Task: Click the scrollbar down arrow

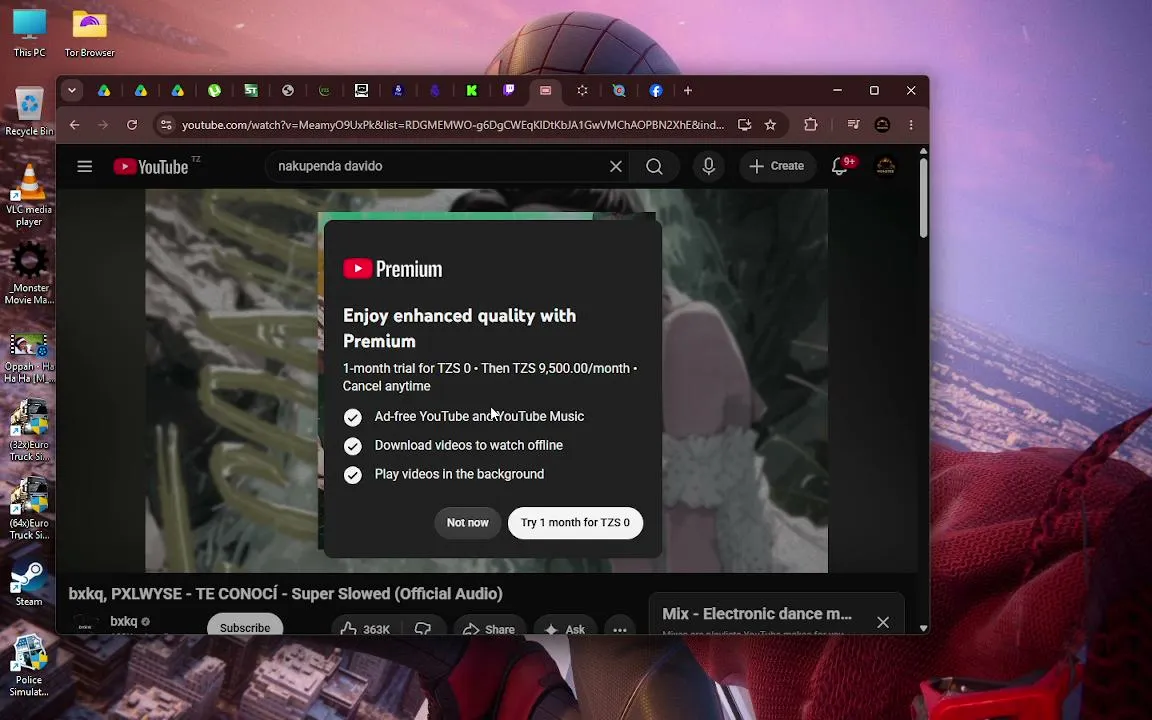Action: tap(924, 628)
